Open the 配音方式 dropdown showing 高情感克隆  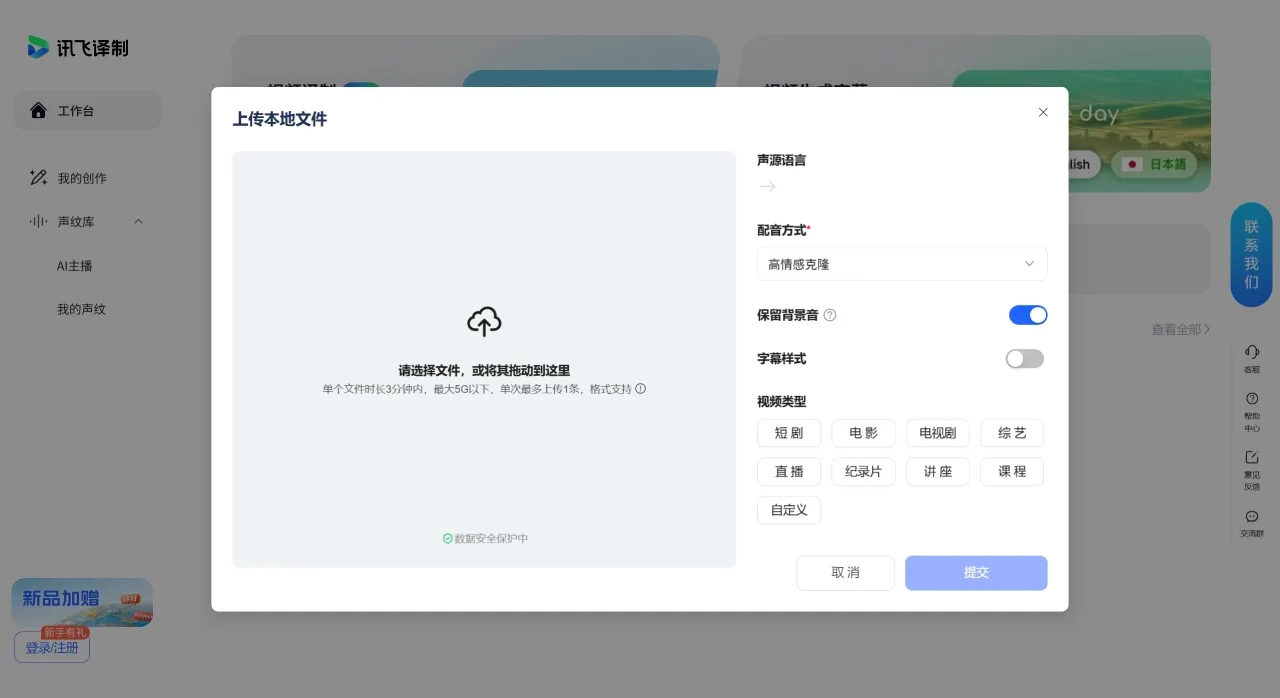point(902,264)
